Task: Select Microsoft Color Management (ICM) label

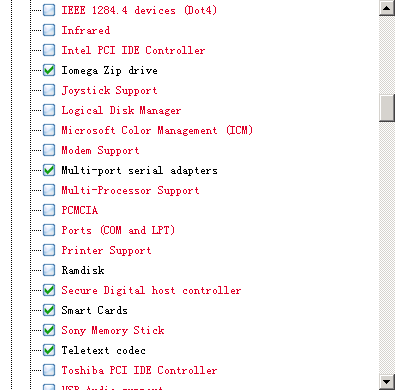Action: click(157, 130)
